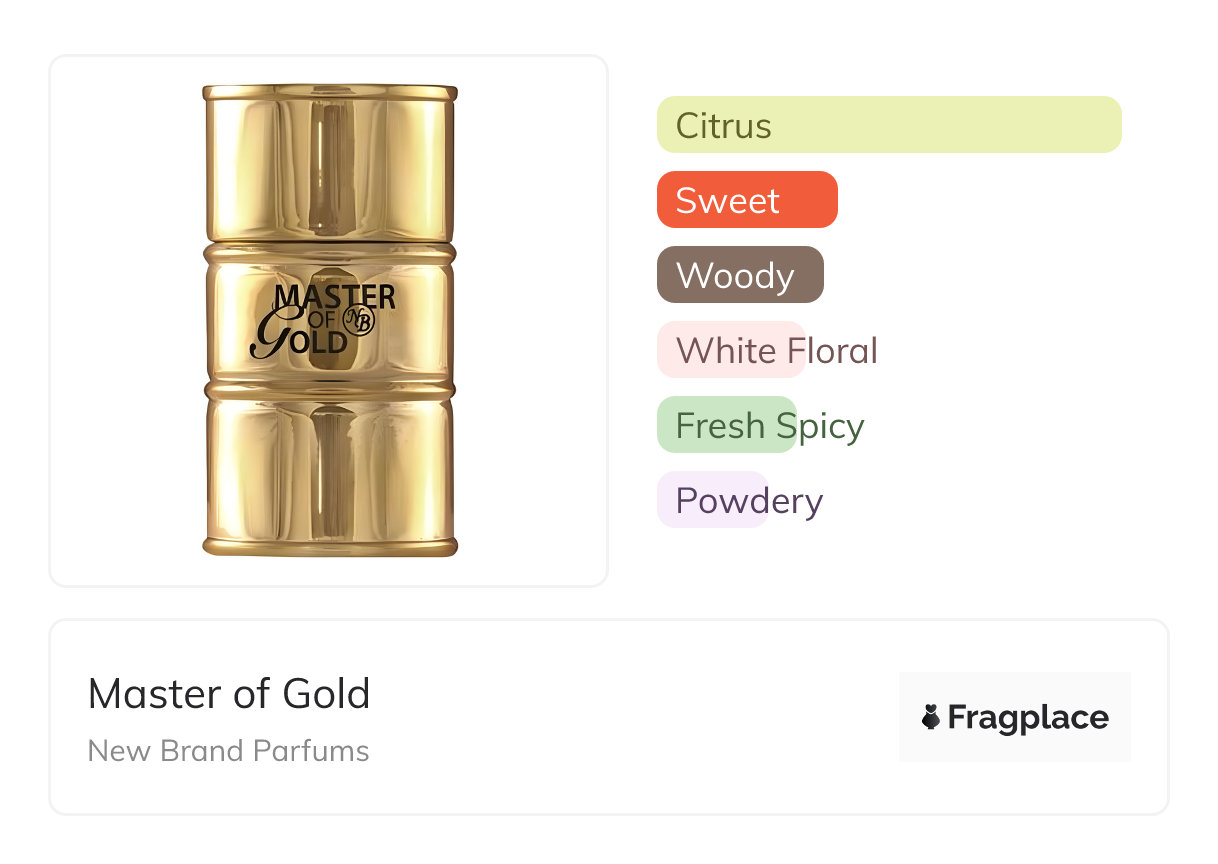The height and width of the screenshot is (864, 1218).
Task: Click the far right end of Citrus bar
Action: tap(1108, 125)
